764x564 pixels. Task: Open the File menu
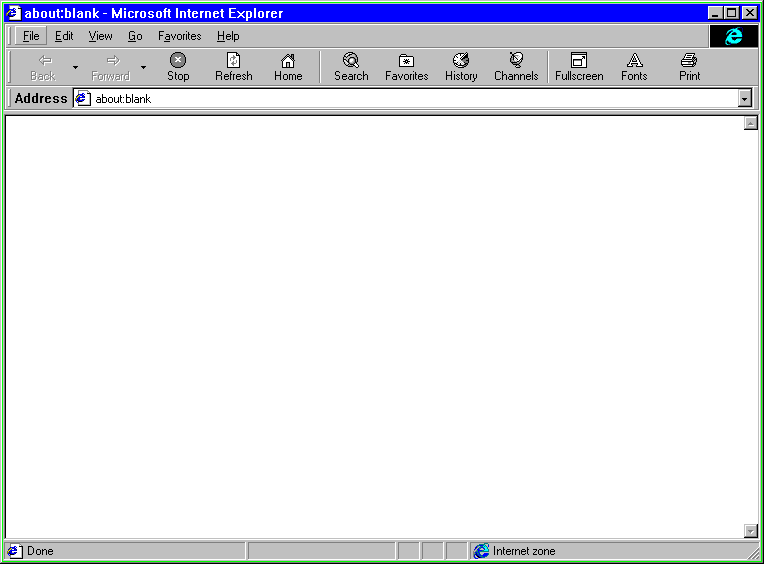point(31,36)
